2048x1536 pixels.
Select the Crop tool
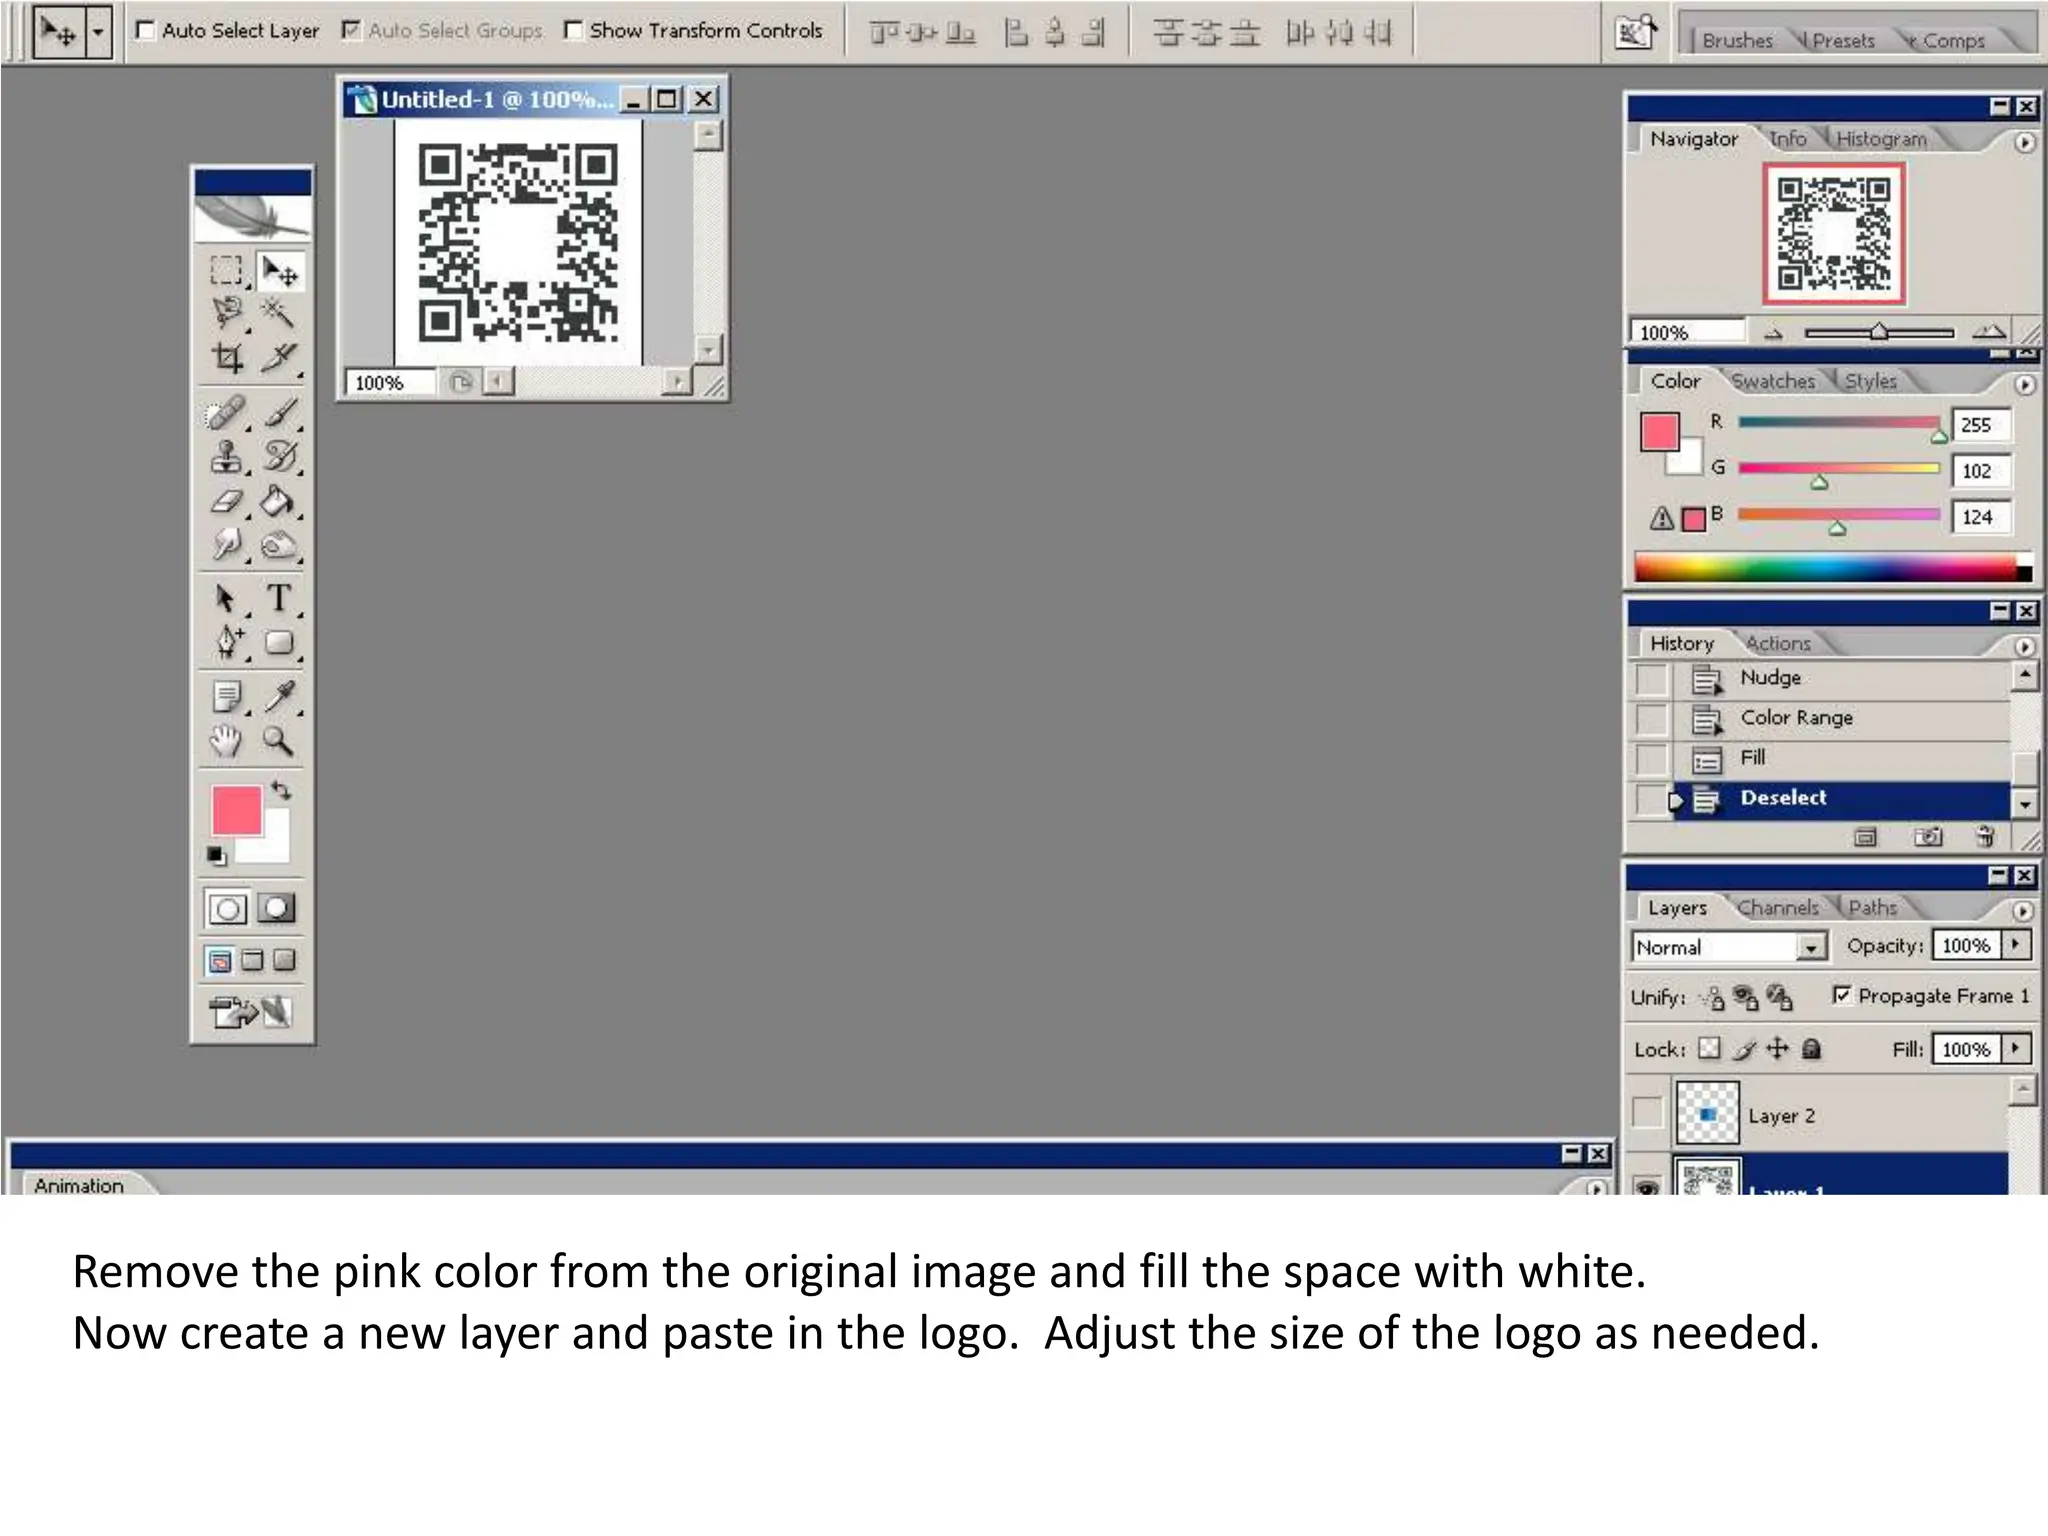tap(226, 357)
